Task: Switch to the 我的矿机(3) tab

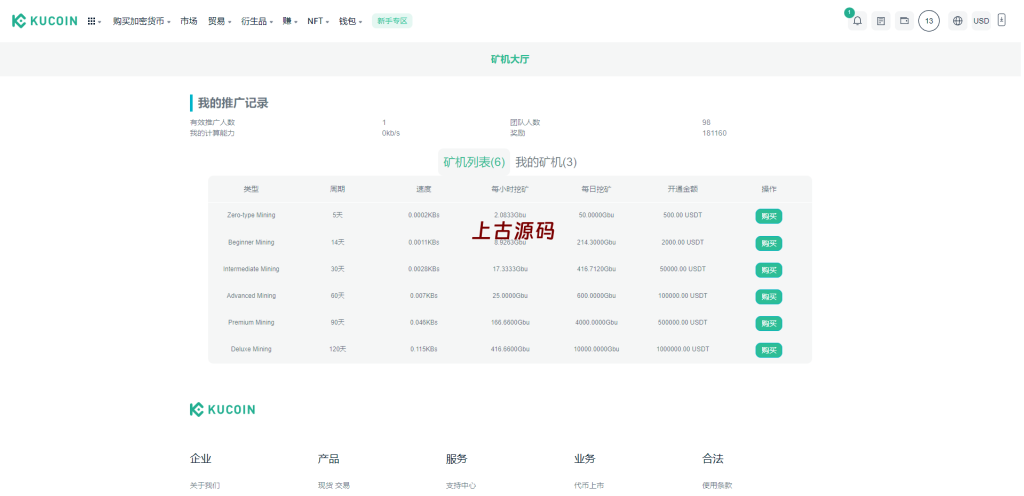Action: click(x=546, y=162)
